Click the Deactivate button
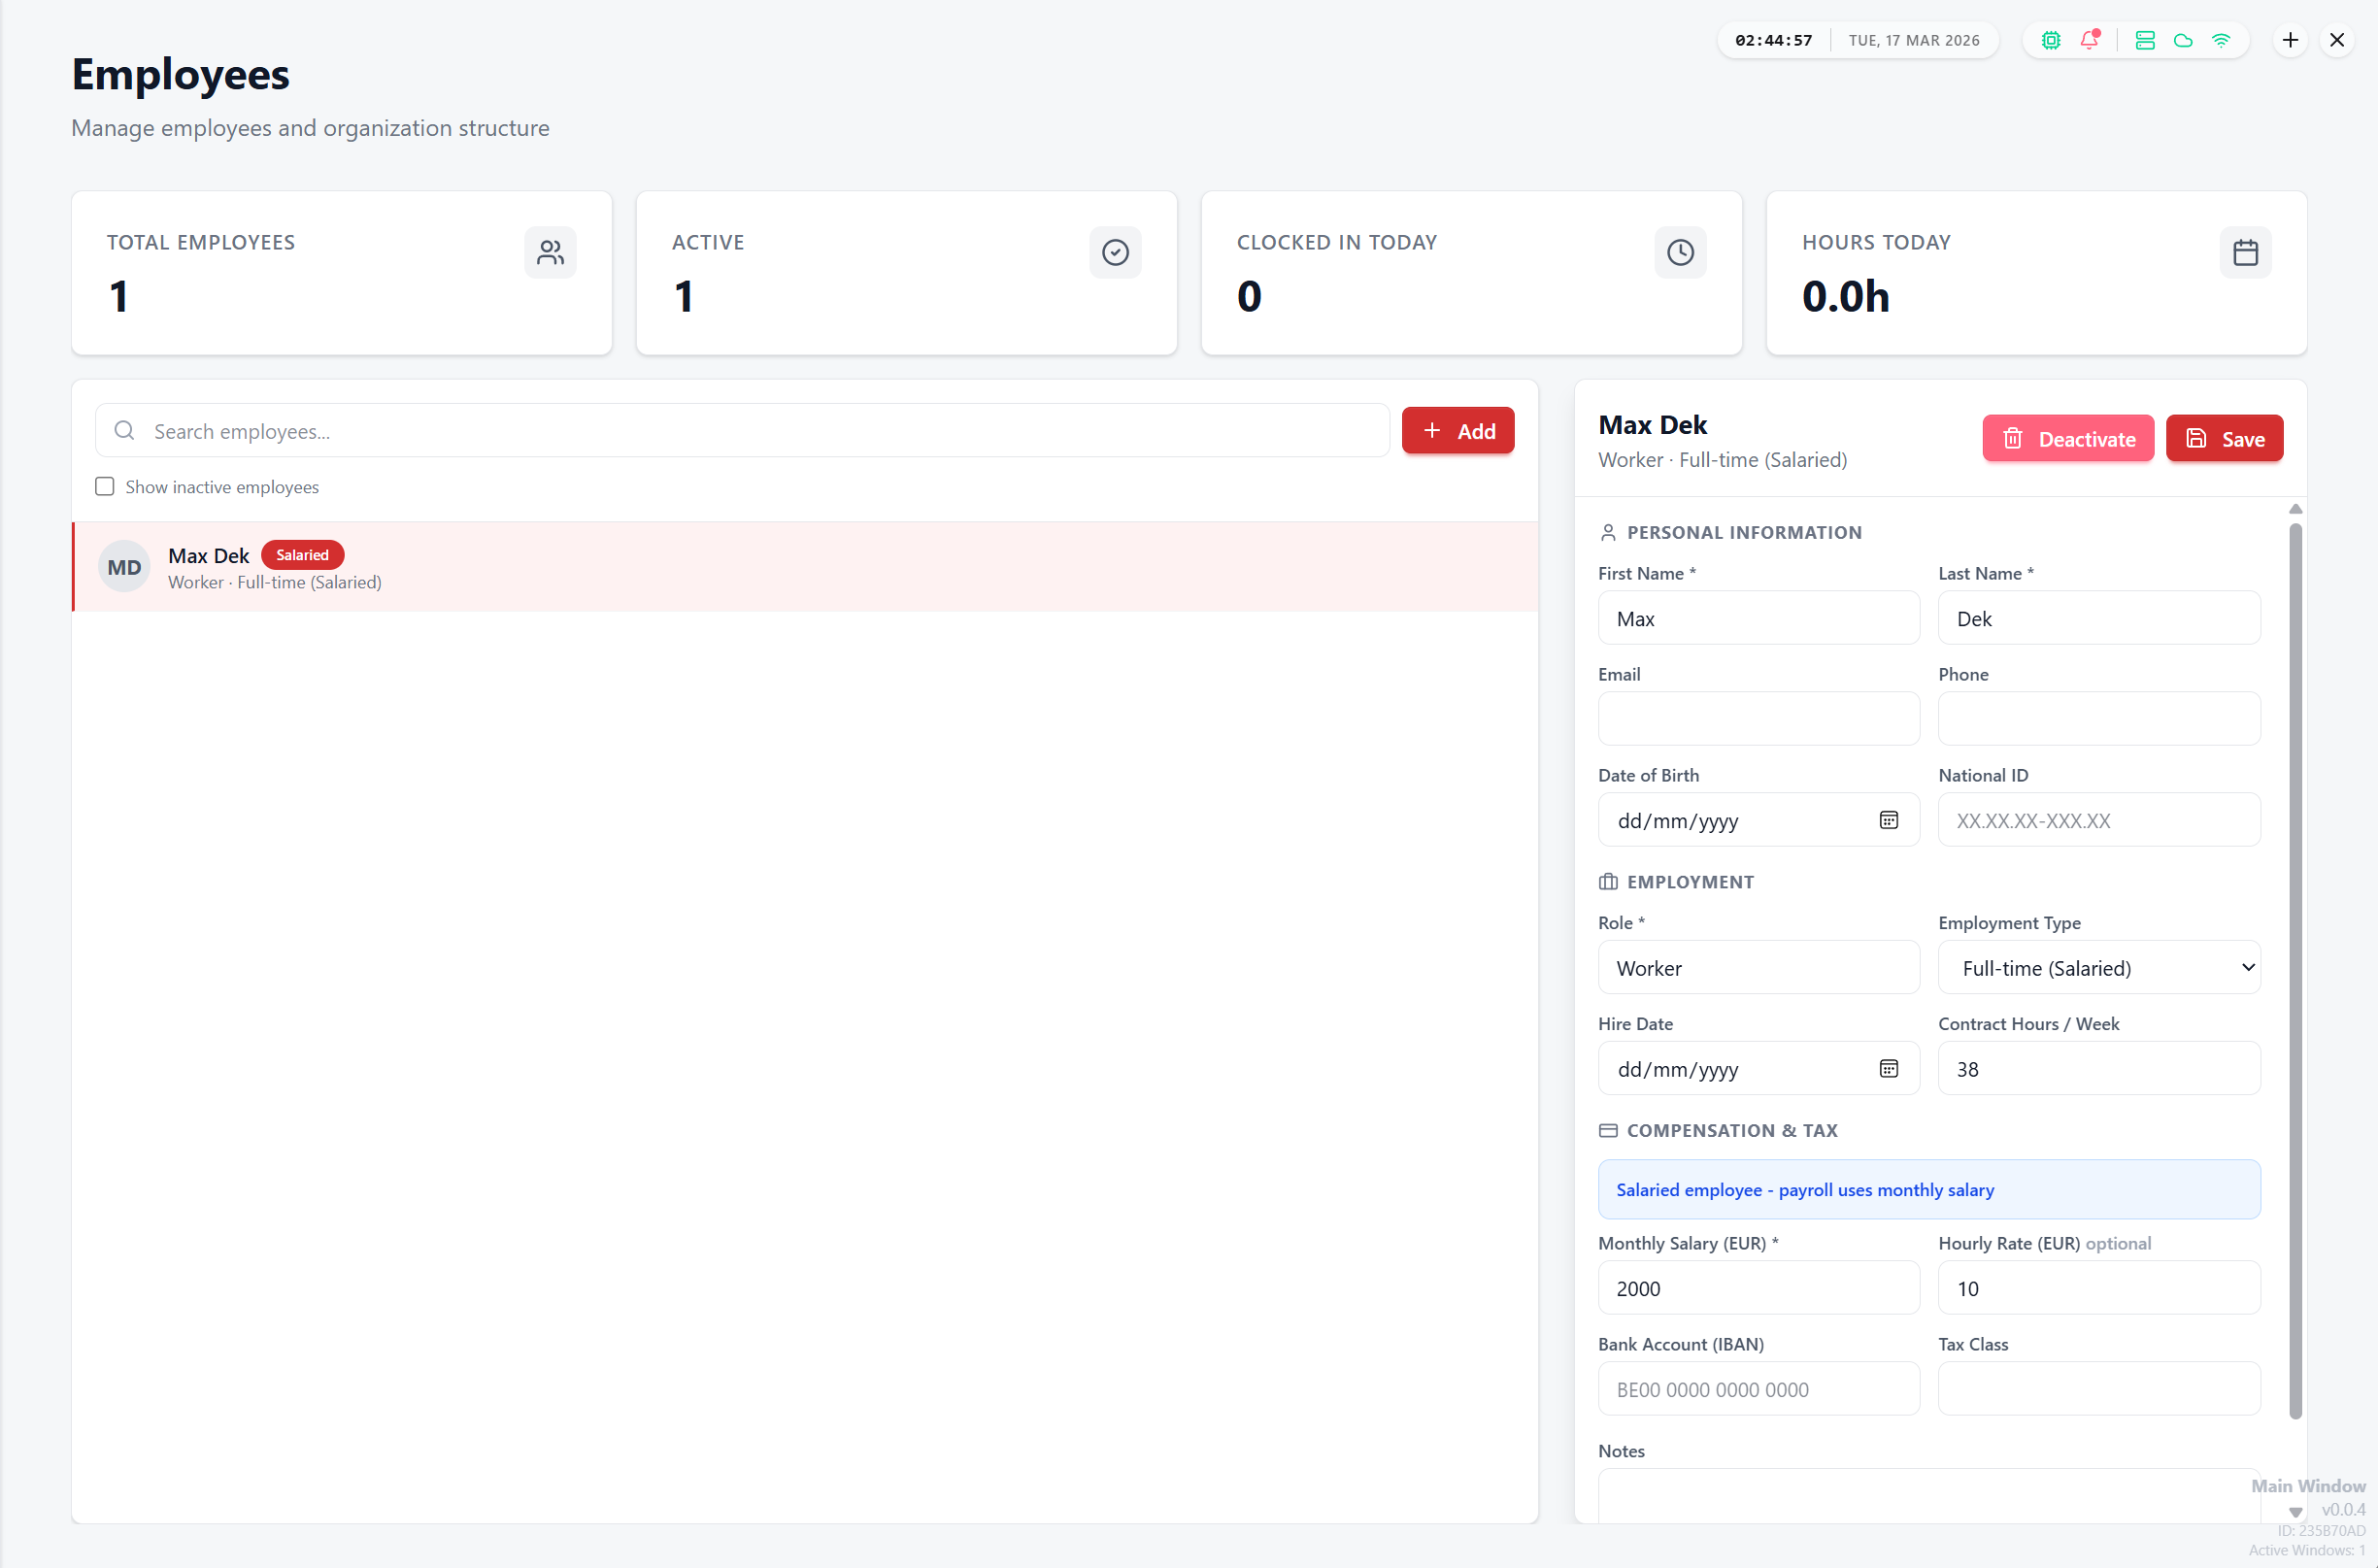Screen dimensions: 2378x1568 click(x=2067, y=439)
